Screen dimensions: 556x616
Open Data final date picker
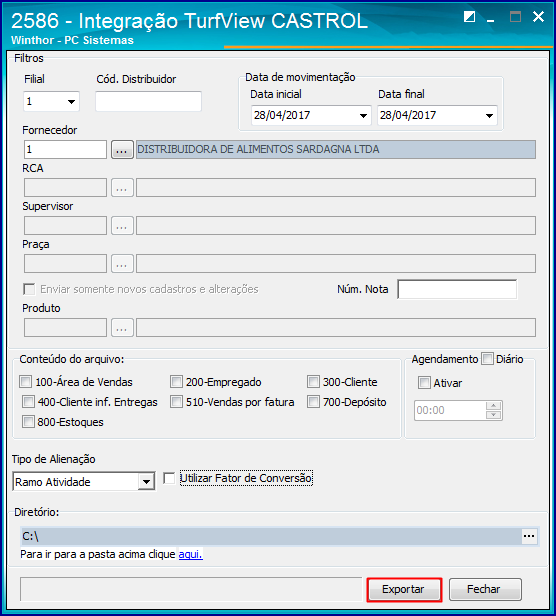point(489,116)
